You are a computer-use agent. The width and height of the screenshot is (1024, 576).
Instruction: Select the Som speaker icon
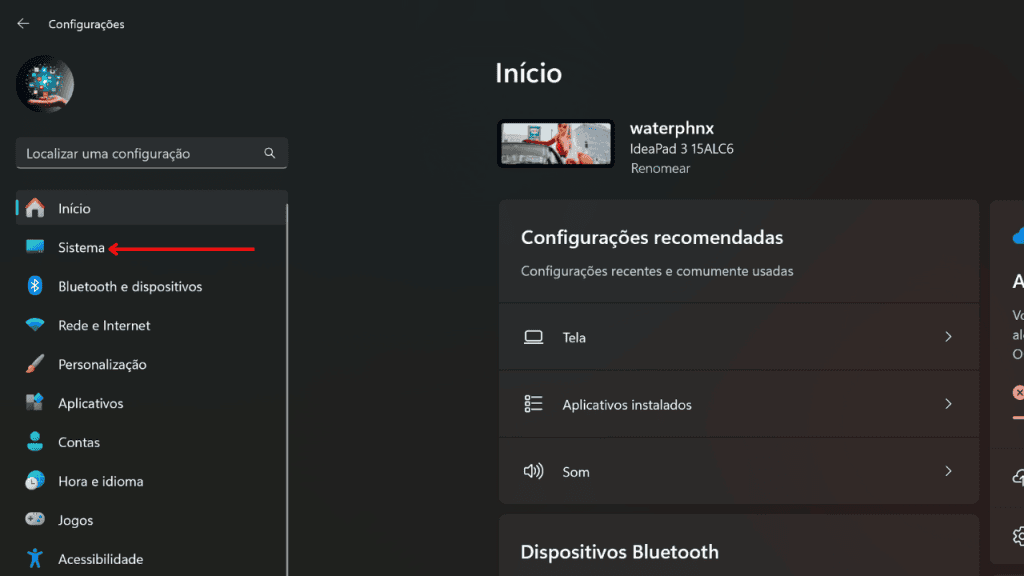[533, 471]
